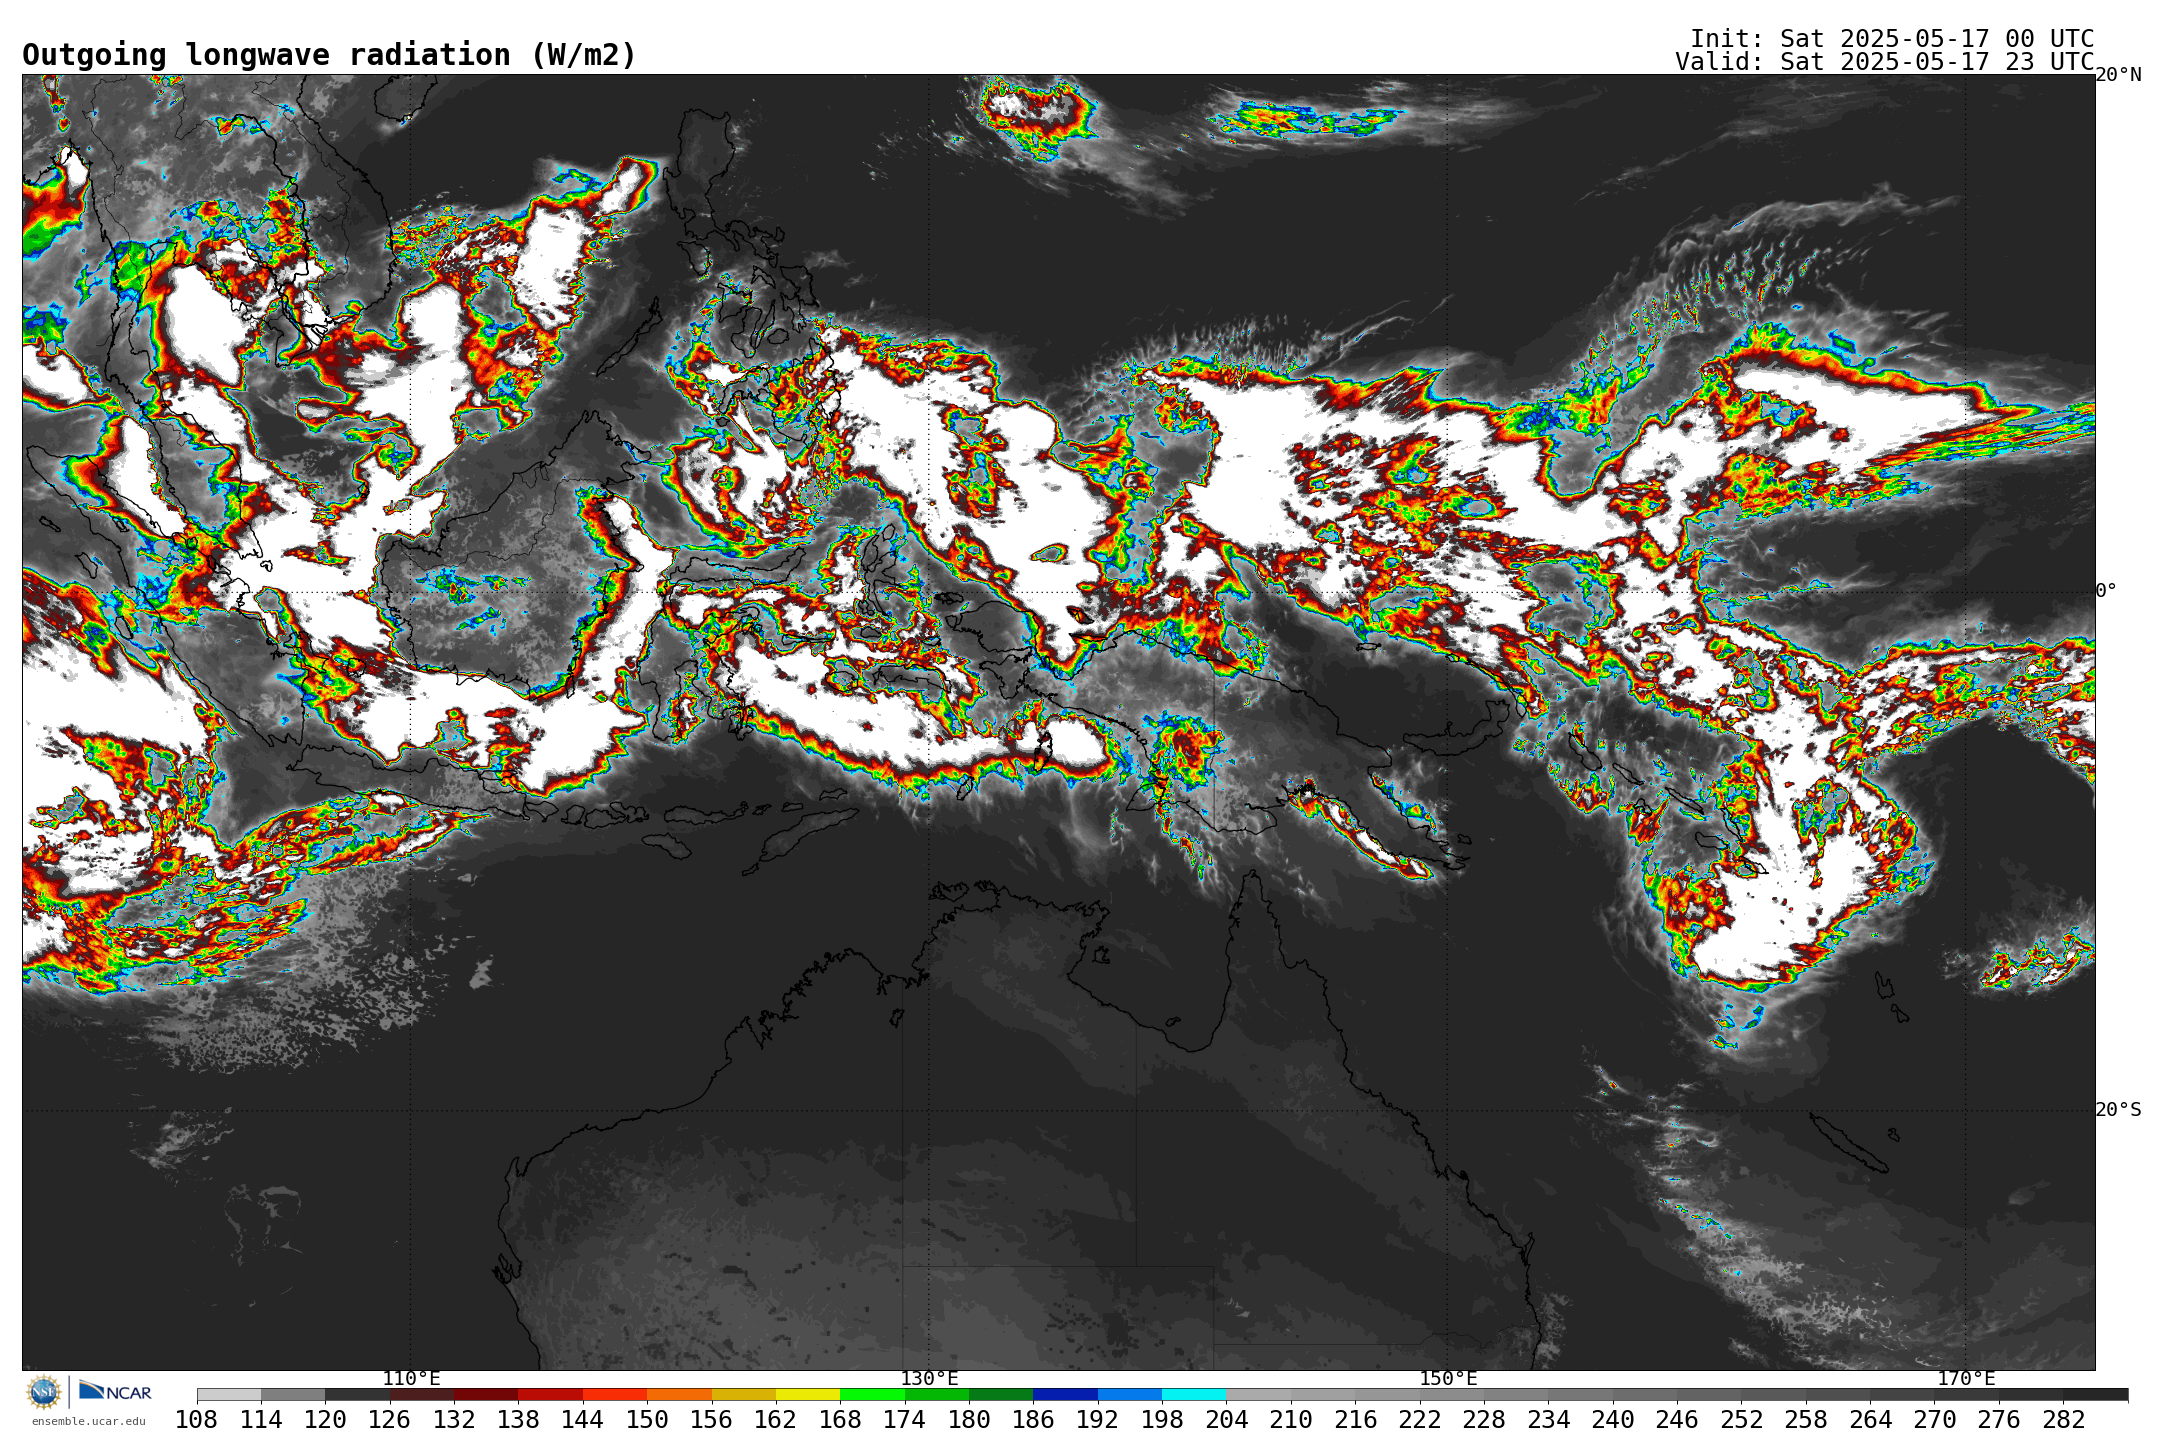Click the colorbar tick value 216

pos(1355,1419)
